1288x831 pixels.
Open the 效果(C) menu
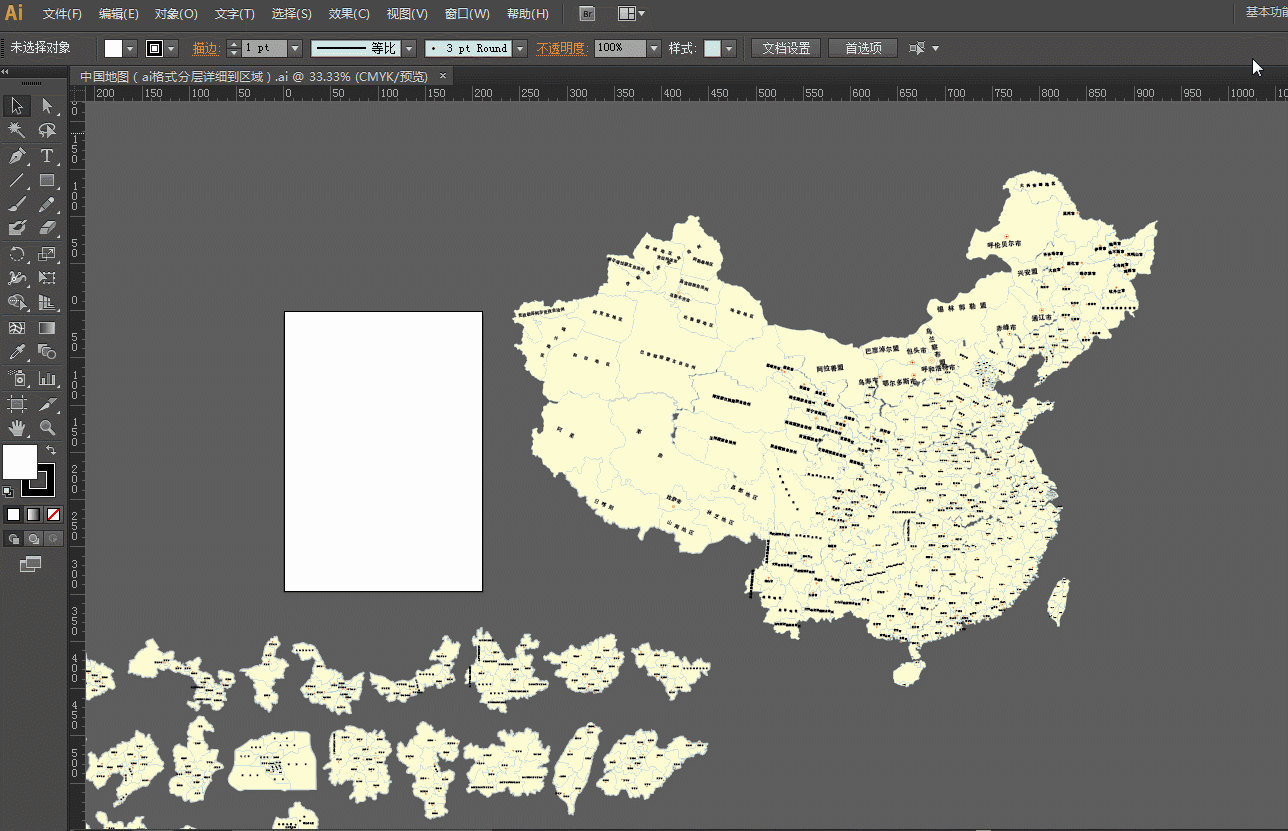click(x=349, y=14)
